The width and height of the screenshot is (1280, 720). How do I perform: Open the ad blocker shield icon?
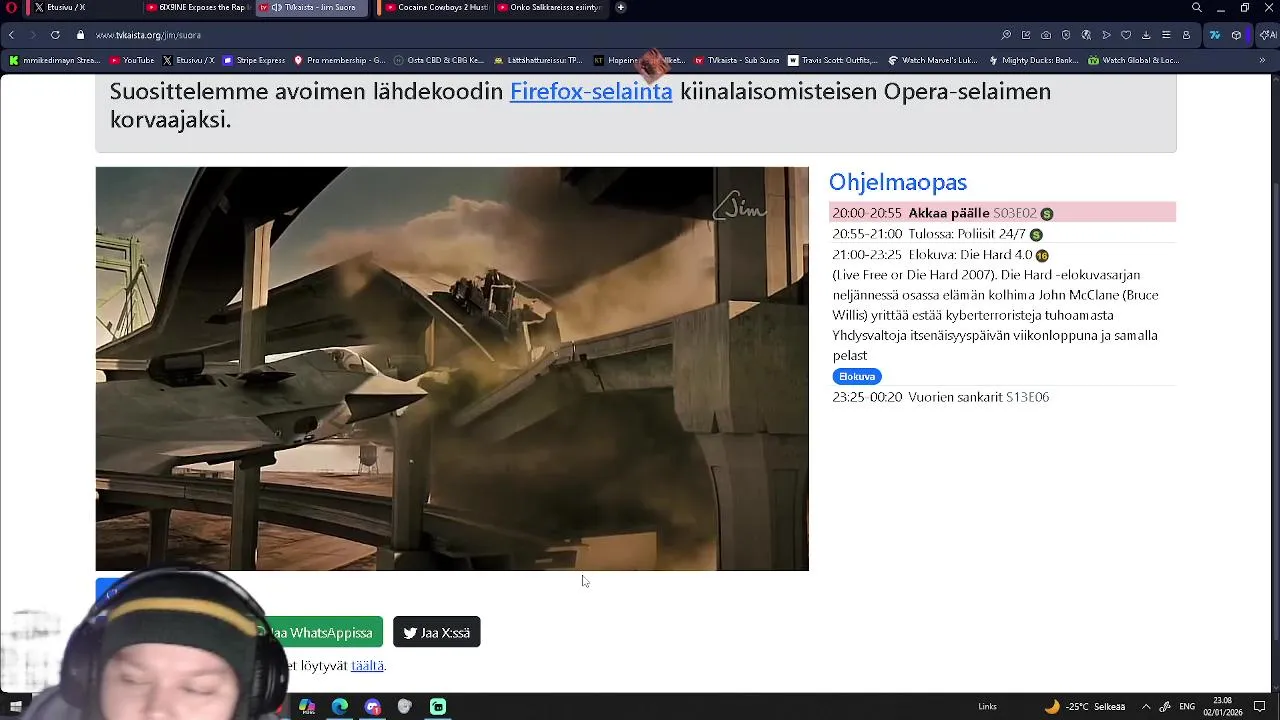click(x=1066, y=35)
